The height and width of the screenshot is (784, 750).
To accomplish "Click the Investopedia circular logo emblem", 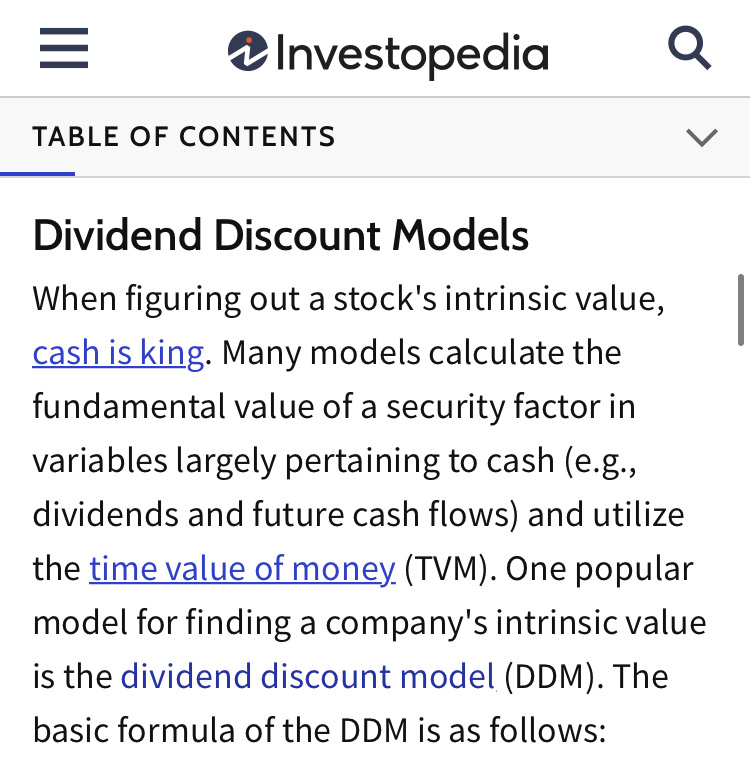I will (x=246, y=51).
